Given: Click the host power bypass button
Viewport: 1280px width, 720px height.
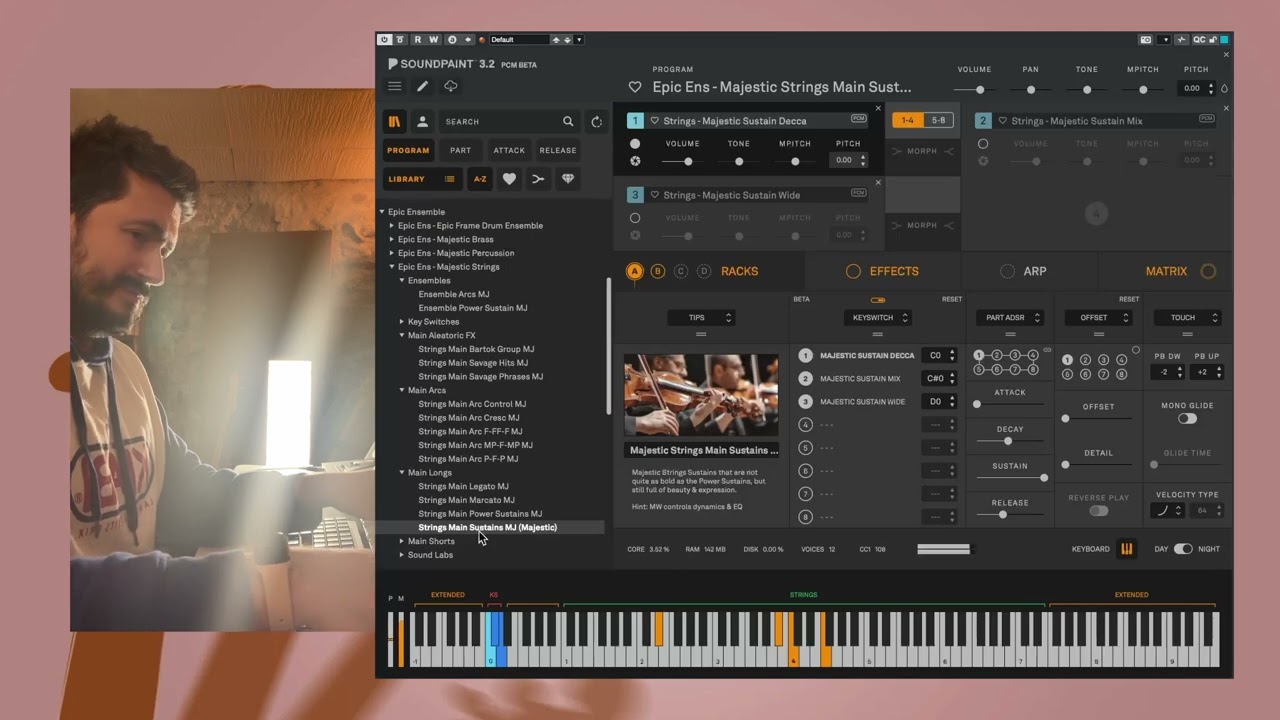Looking at the screenshot, I should (x=384, y=40).
